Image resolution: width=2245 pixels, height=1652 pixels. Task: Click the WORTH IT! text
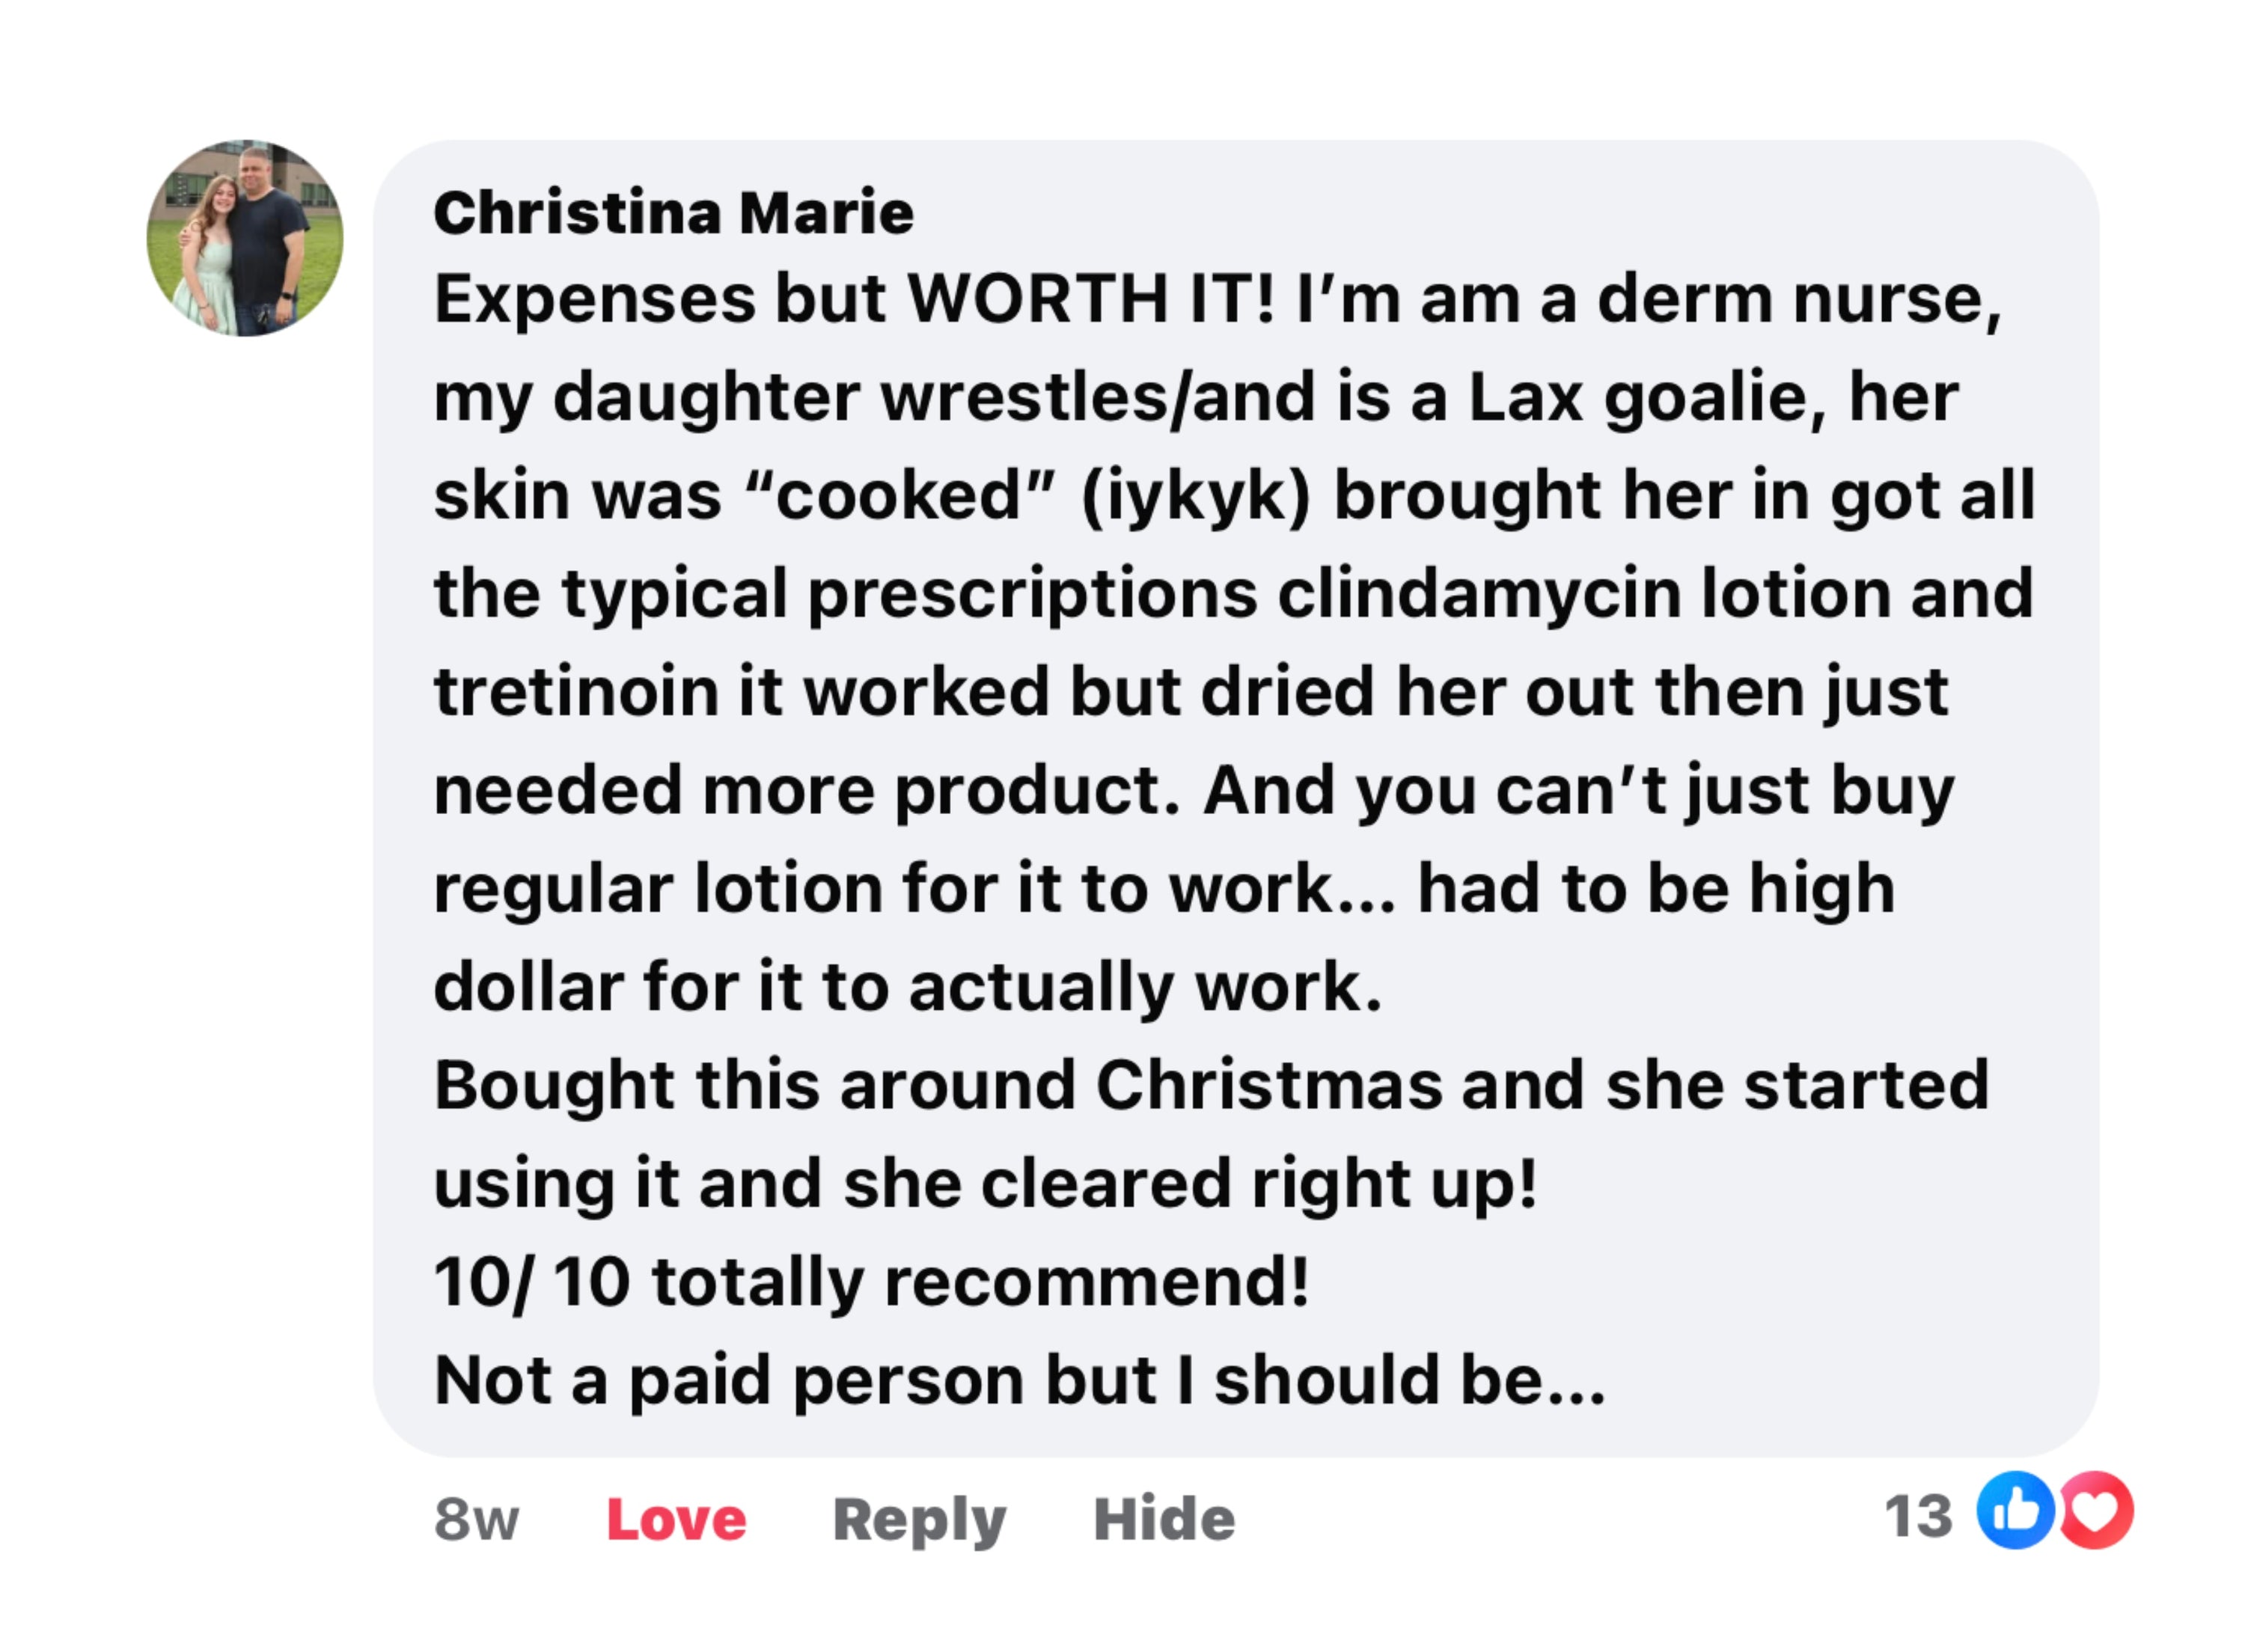(x=1090, y=299)
